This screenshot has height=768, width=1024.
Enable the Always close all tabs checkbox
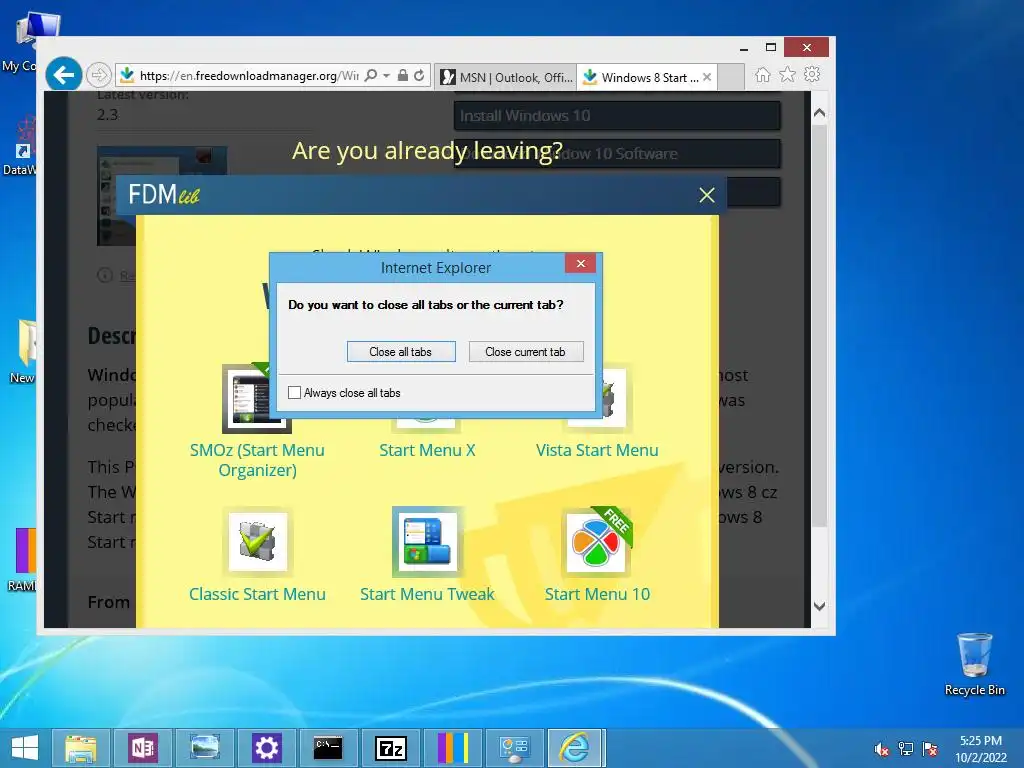295,392
